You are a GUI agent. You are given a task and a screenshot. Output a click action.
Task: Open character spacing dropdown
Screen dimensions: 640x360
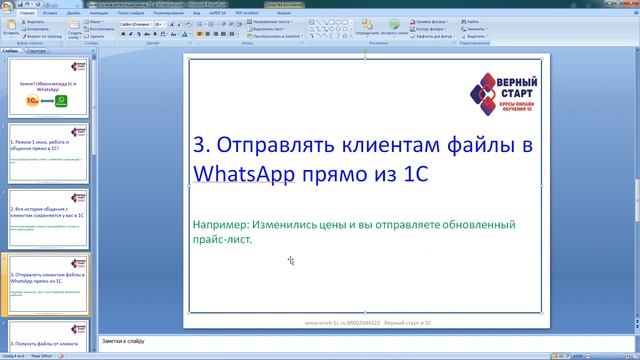(163, 34)
